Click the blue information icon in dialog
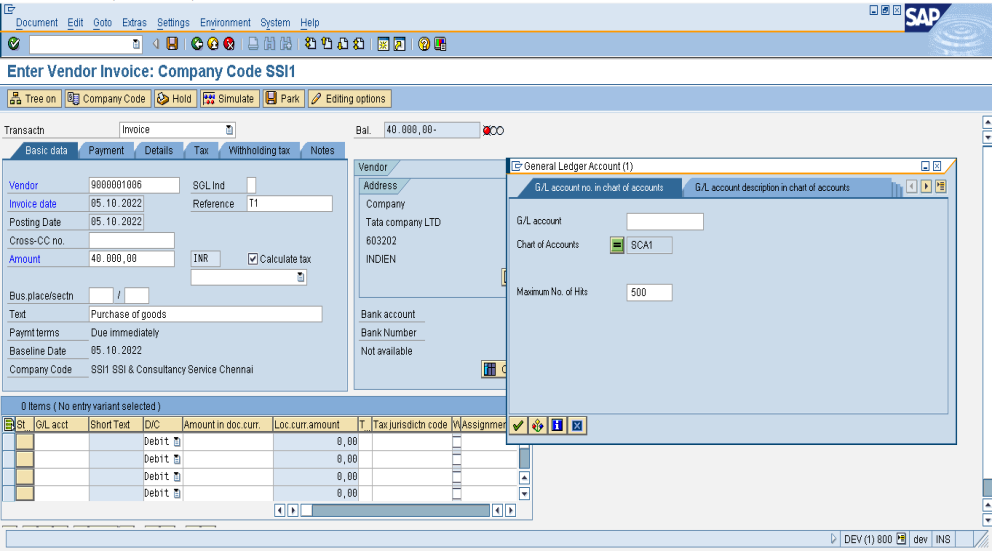Viewport: 993px width, 552px height. tap(558, 425)
